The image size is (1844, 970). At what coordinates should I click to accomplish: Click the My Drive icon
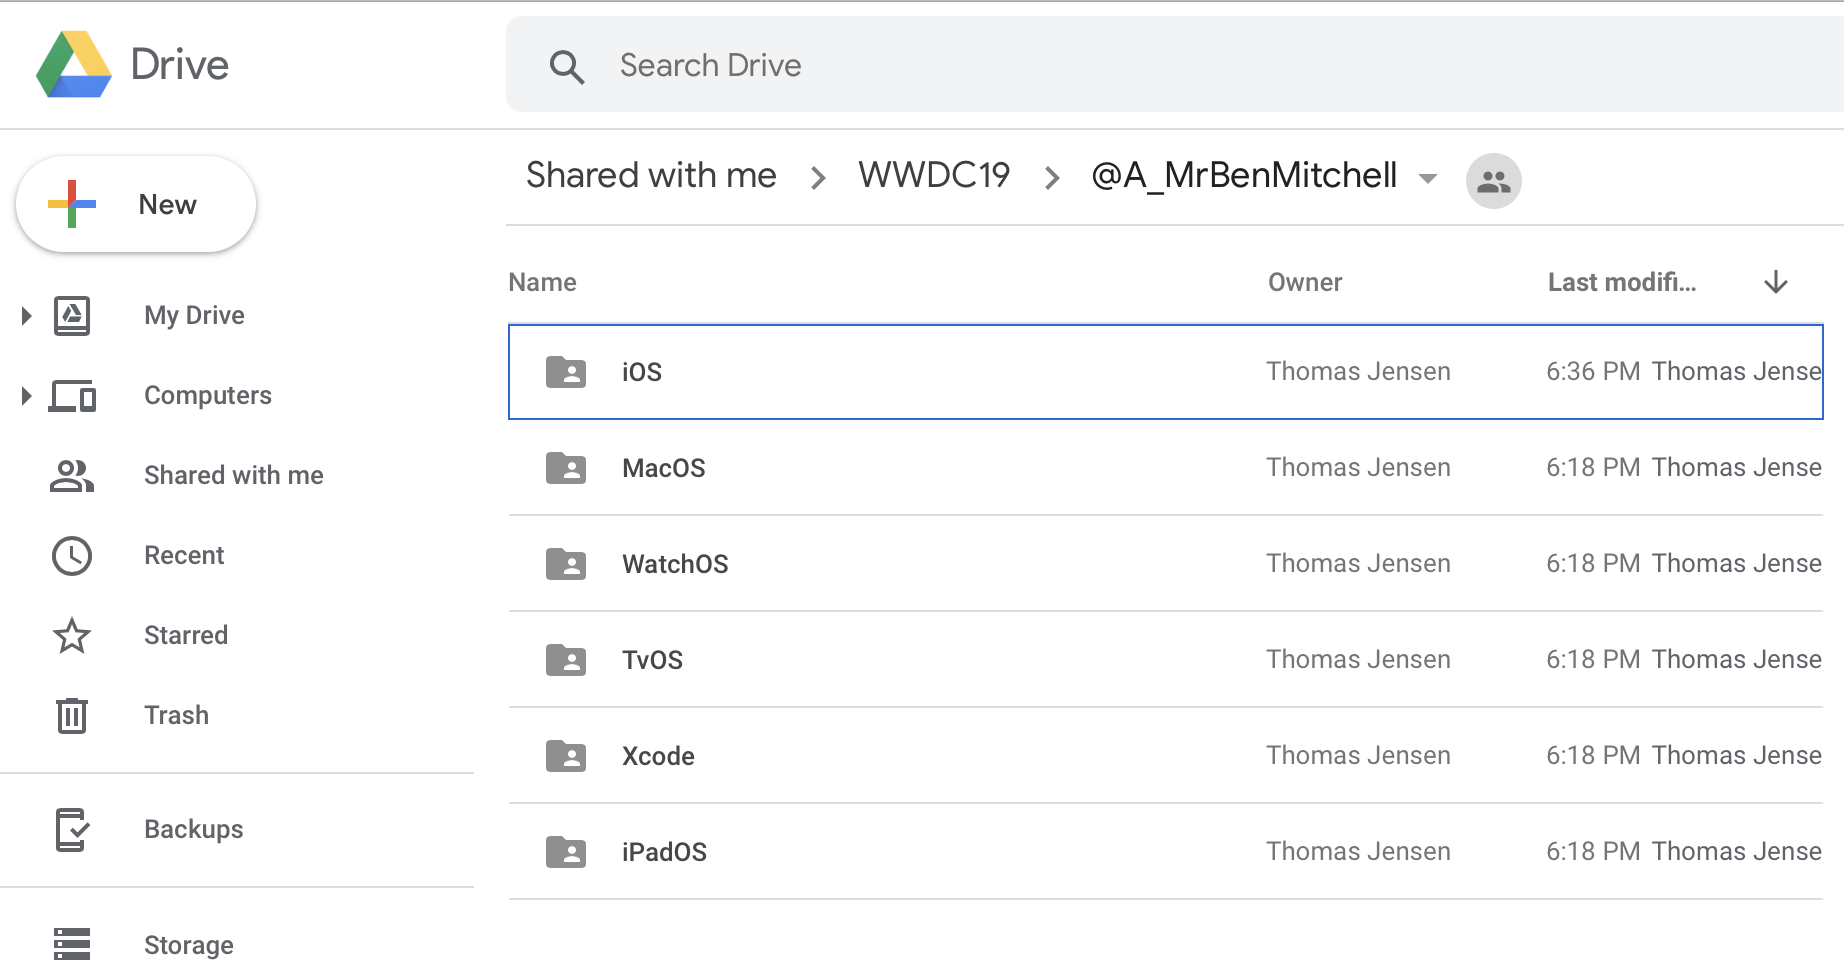(x=72, y=316)
